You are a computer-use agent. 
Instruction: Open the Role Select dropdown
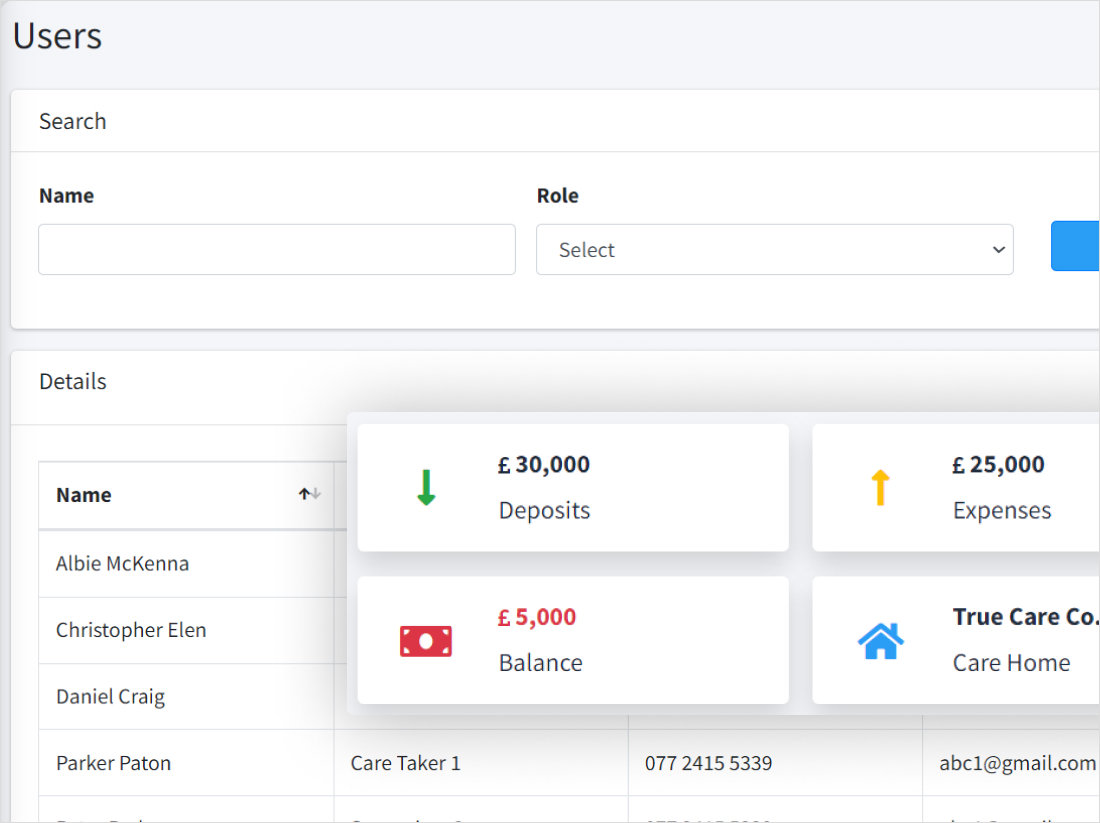tap(774, 250)
